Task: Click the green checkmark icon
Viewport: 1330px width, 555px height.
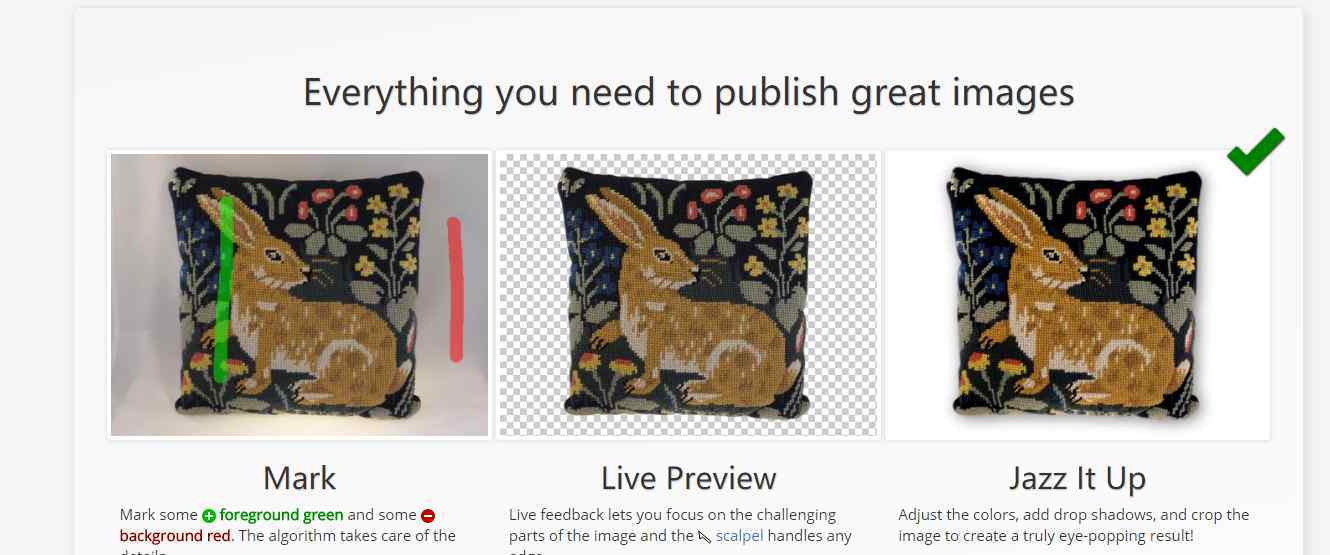Action: [x=1254, y=152]
